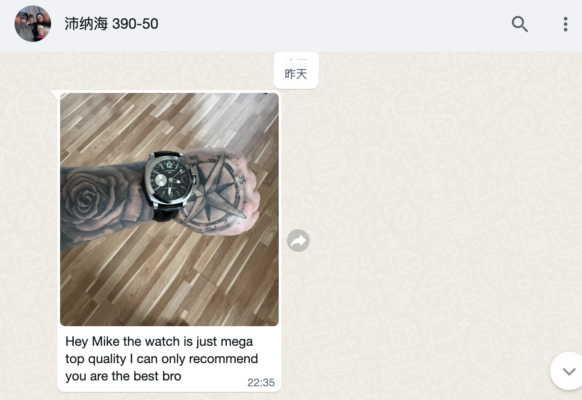Open contact info via 沛纳海 390-50 title

[111, 24]
